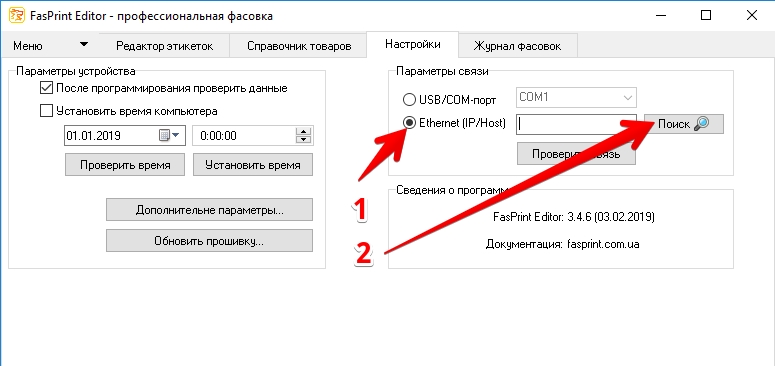Click the IP/Host address input field

[x=576, y=124]
